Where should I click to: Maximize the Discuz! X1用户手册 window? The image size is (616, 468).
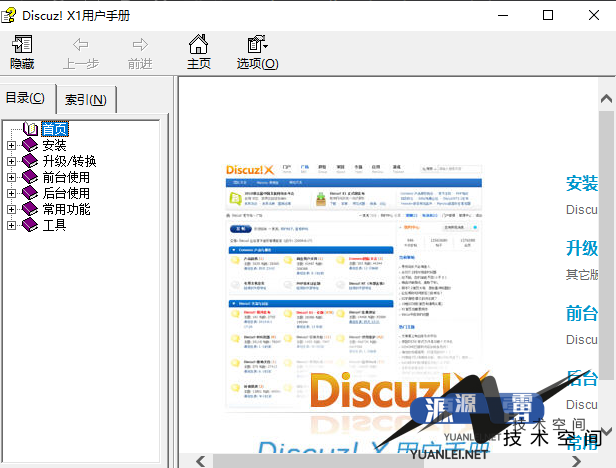tap(548, 15)
